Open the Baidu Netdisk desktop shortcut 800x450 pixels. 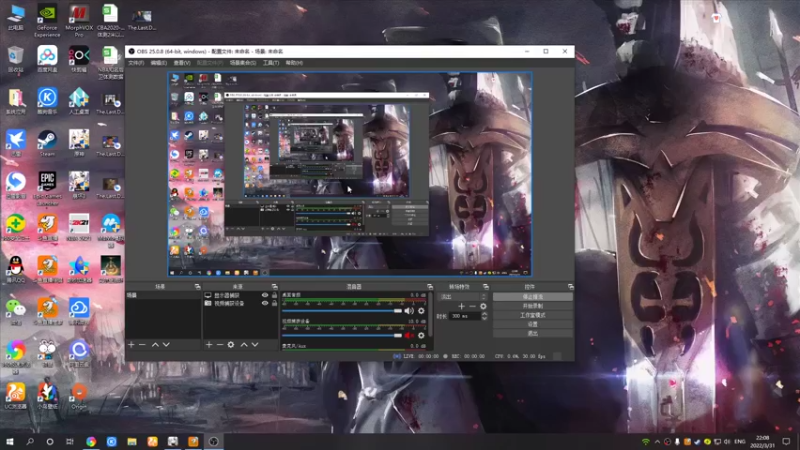(x=47, y=59)
